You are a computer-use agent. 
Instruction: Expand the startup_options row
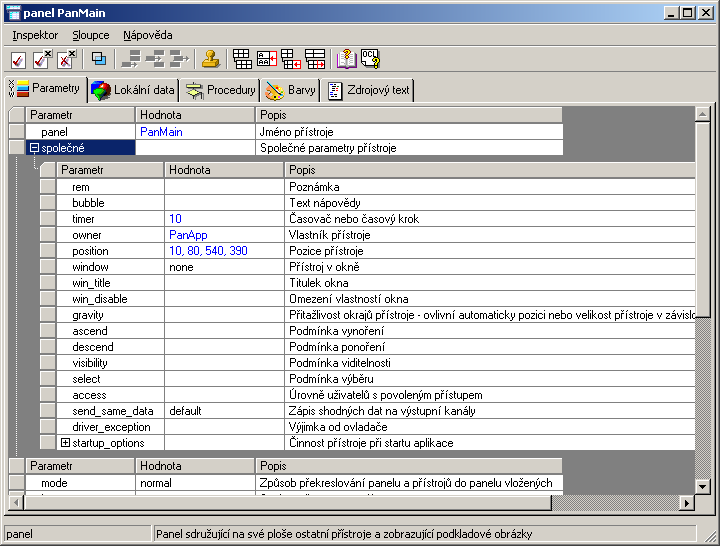point(65,443)
